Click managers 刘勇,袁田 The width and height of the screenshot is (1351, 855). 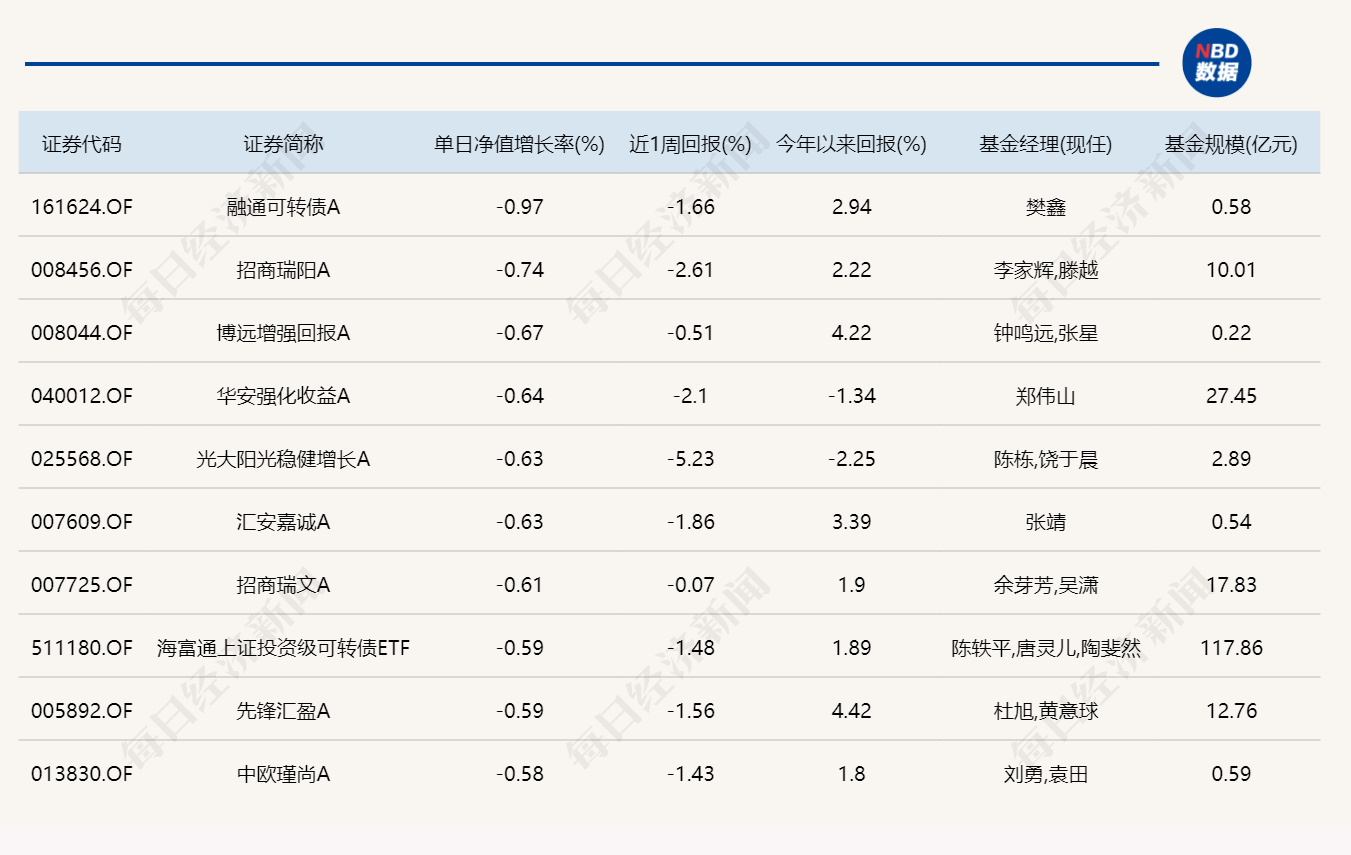pyautogui.click(x=1046, y=774)
